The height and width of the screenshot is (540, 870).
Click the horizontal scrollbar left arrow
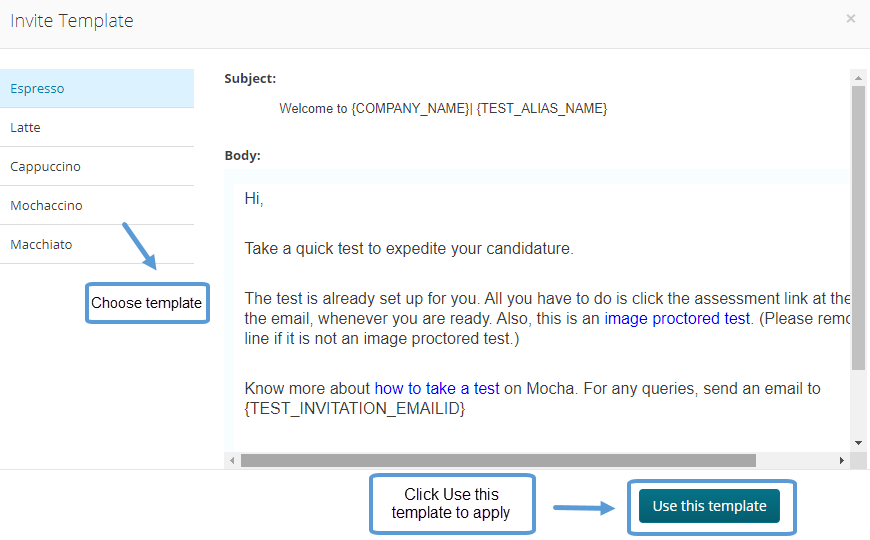[232, 461]
